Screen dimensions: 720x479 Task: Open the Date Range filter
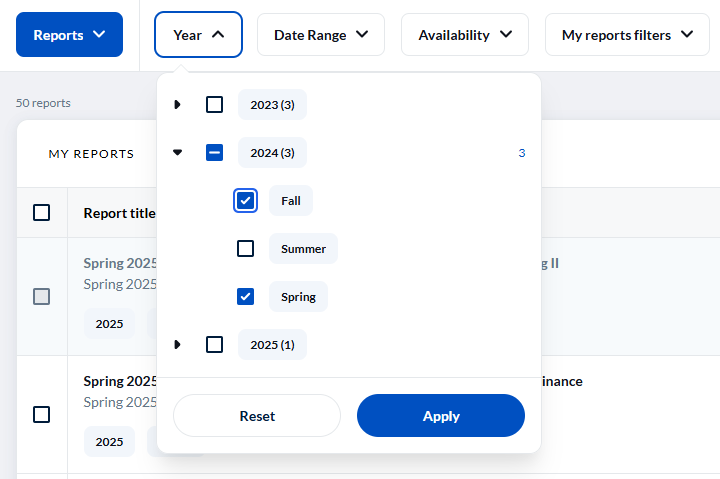click(321, 35)
